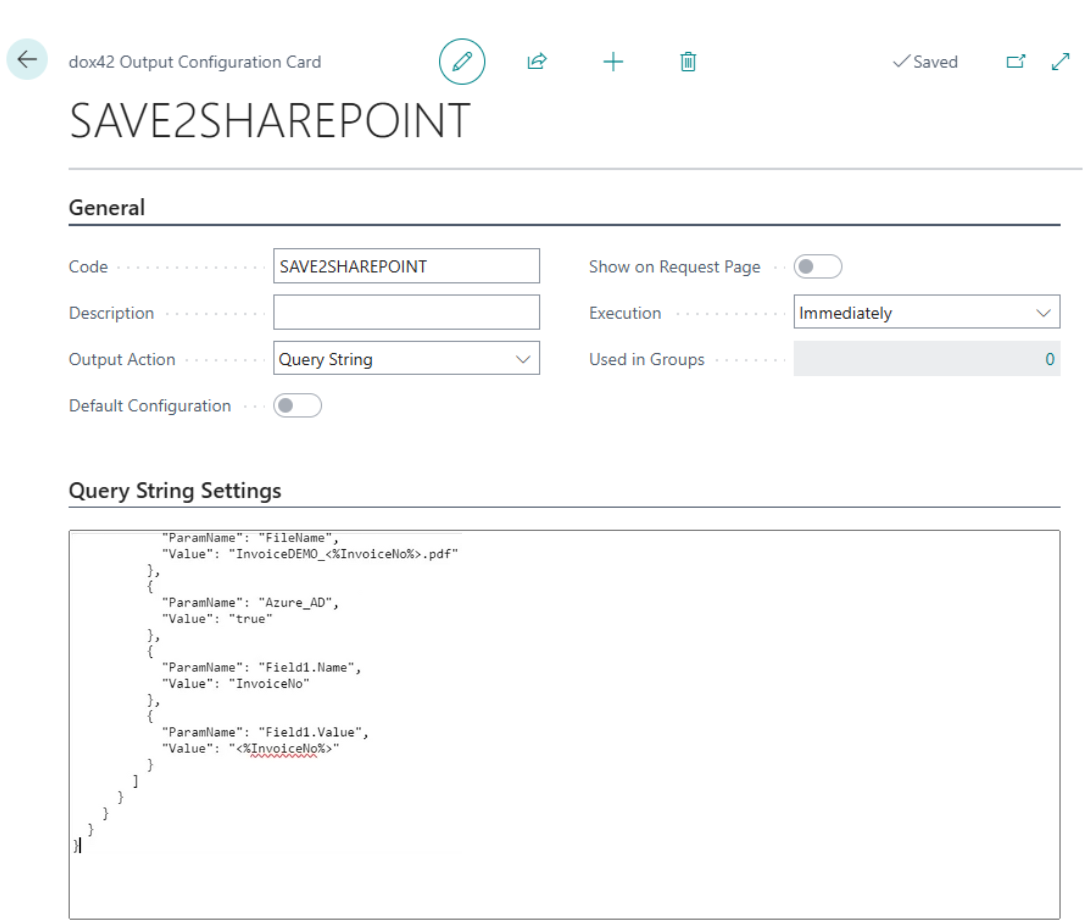This screenshot has width=1083, height=924.
Task: Click the Show on Request Page label
Action: click(x=675, y=267)
